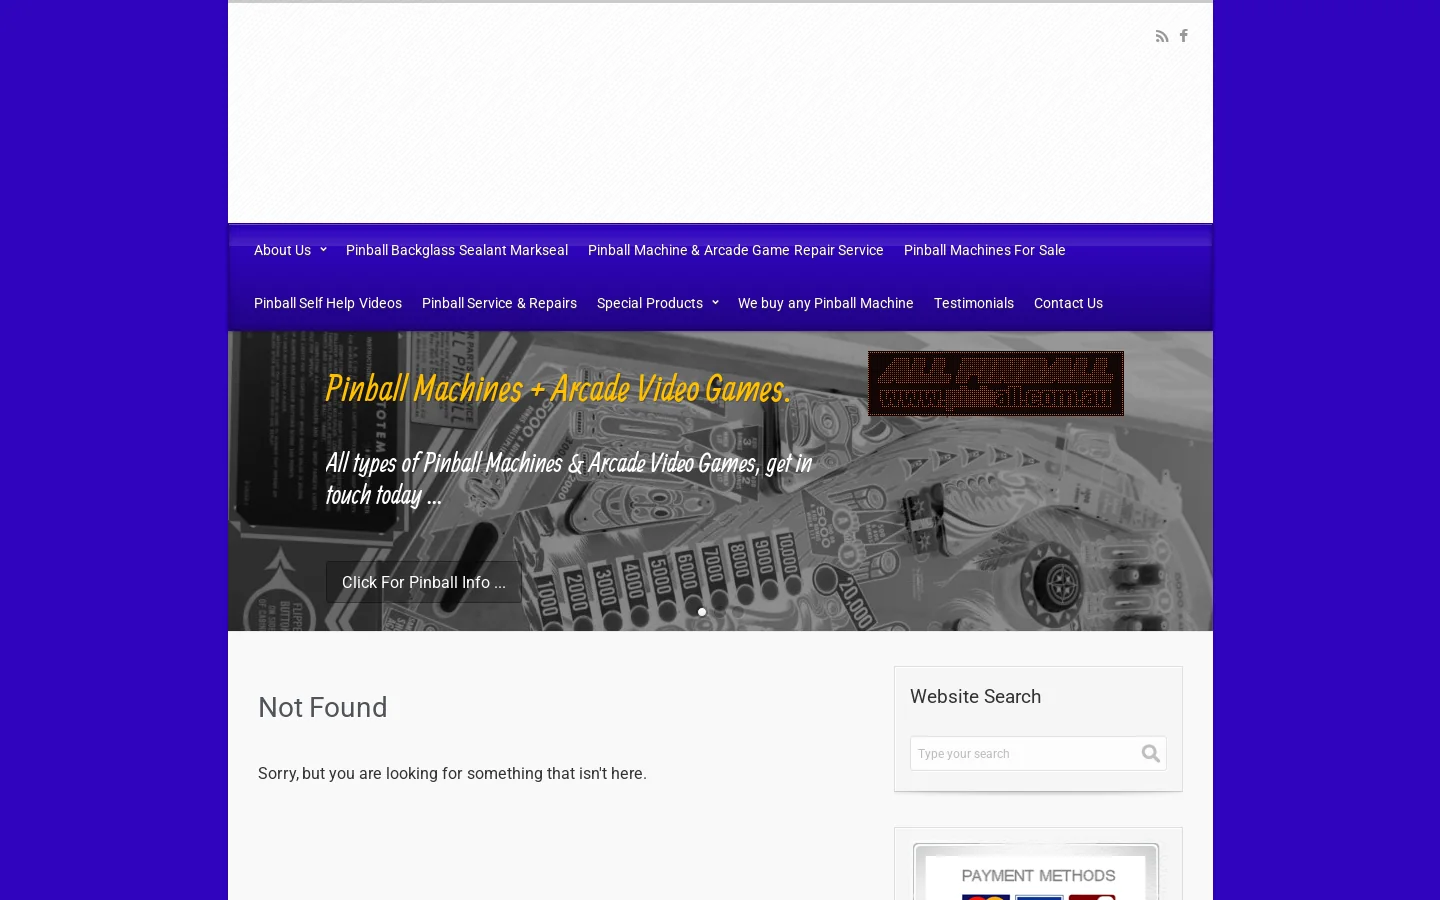Open Pinball Service & Repairs menu item
Screen dimensions: 1440x900
499,303
